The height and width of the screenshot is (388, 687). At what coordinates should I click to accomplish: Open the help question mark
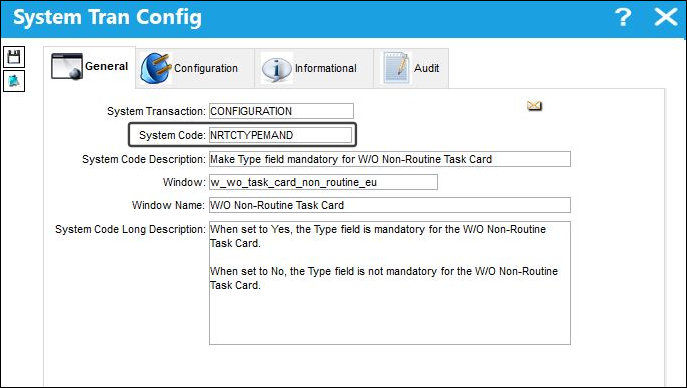(623, 18)
